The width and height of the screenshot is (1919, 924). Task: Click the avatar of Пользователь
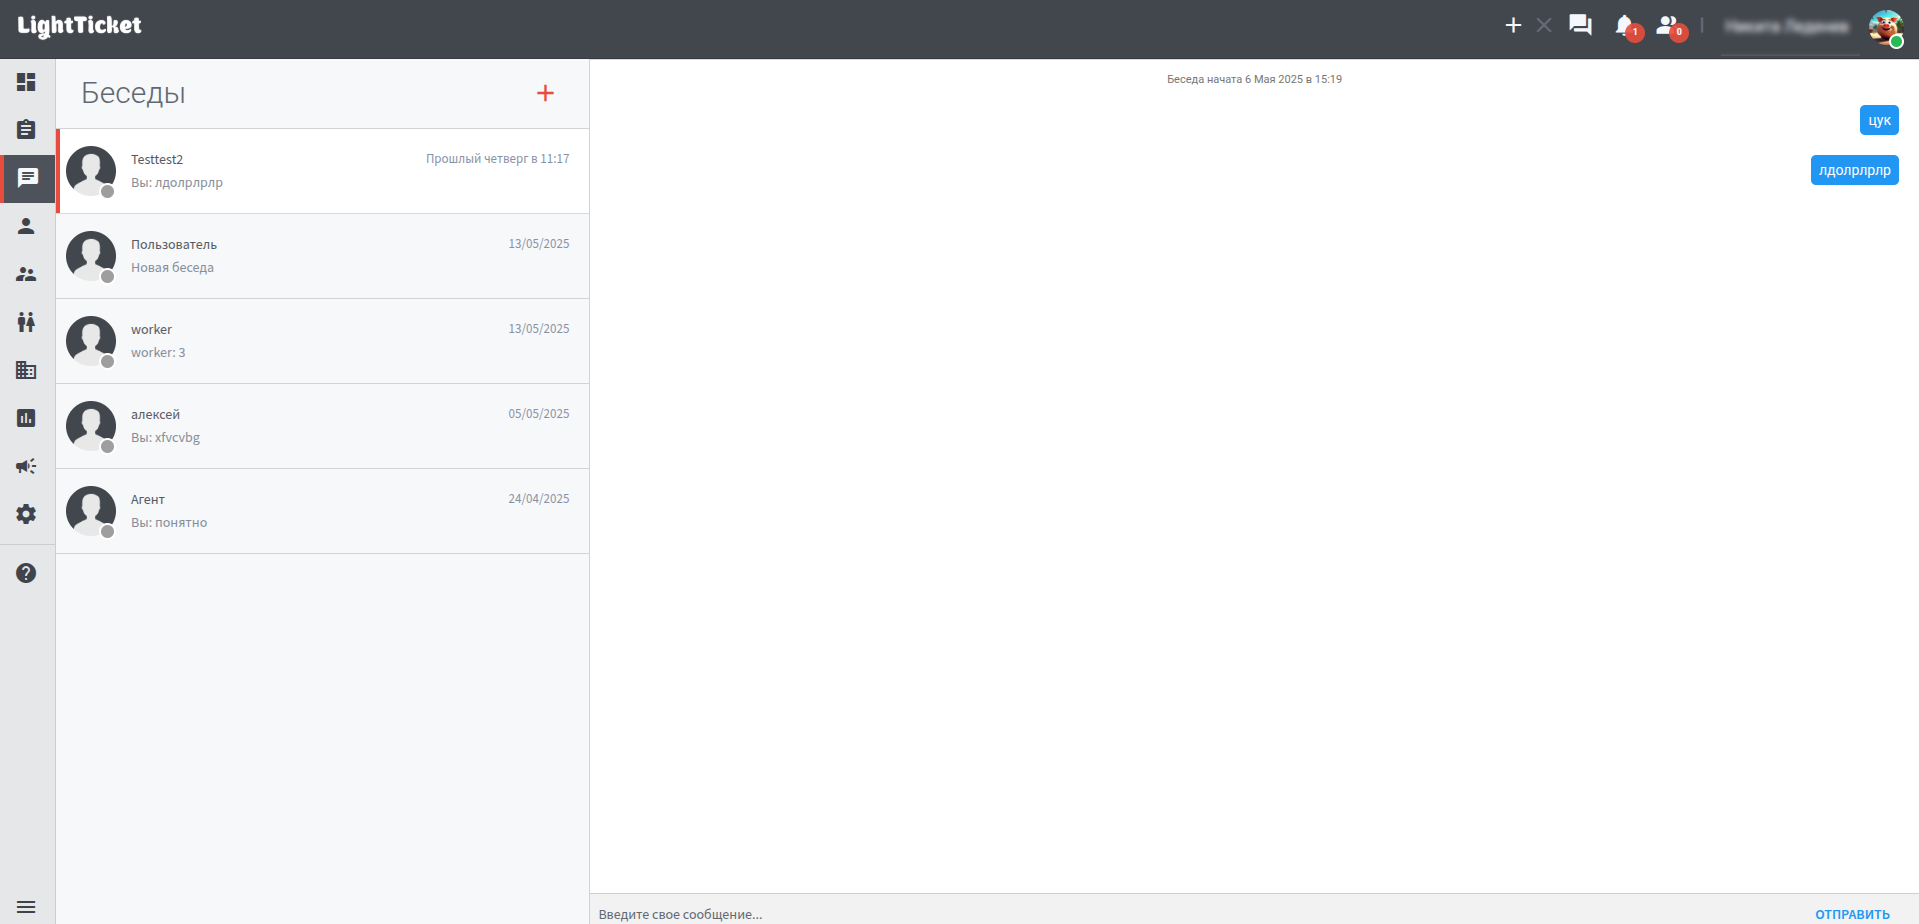point(91,256)
